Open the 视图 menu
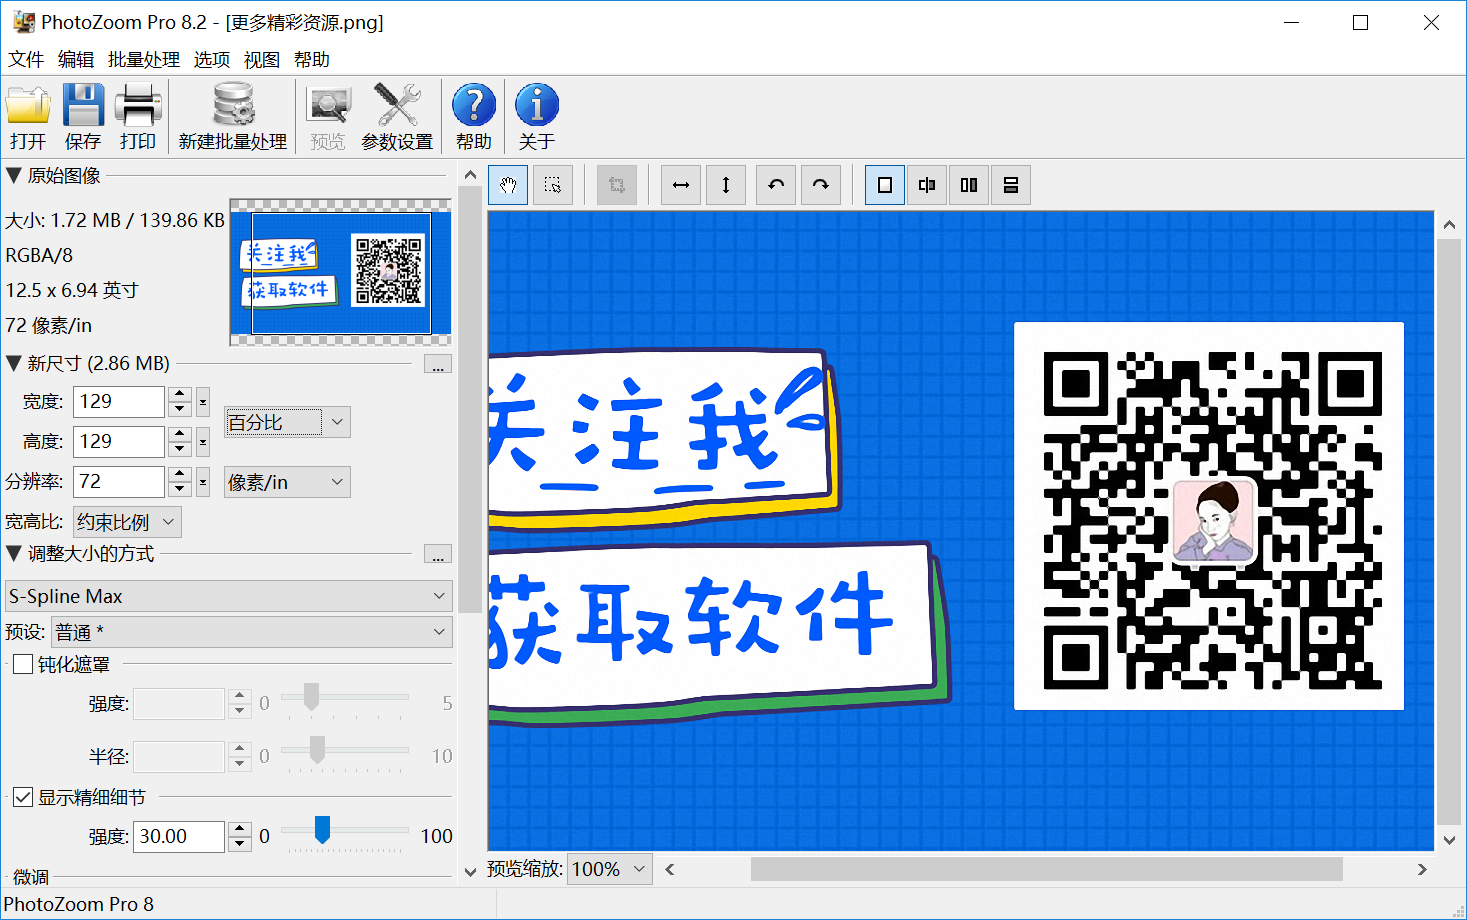Image resolution: width=1467 pixels, height=920 pixels. point(262,60)
